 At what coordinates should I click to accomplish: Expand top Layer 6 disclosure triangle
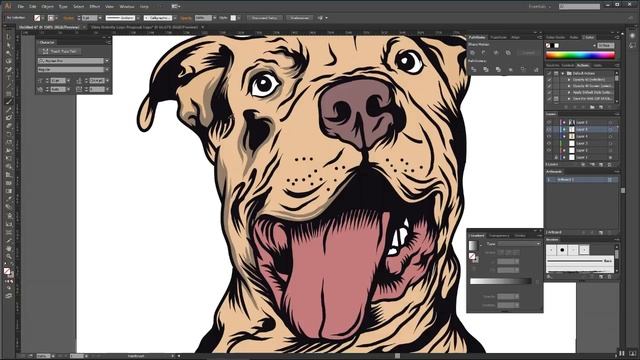point(565,122)
